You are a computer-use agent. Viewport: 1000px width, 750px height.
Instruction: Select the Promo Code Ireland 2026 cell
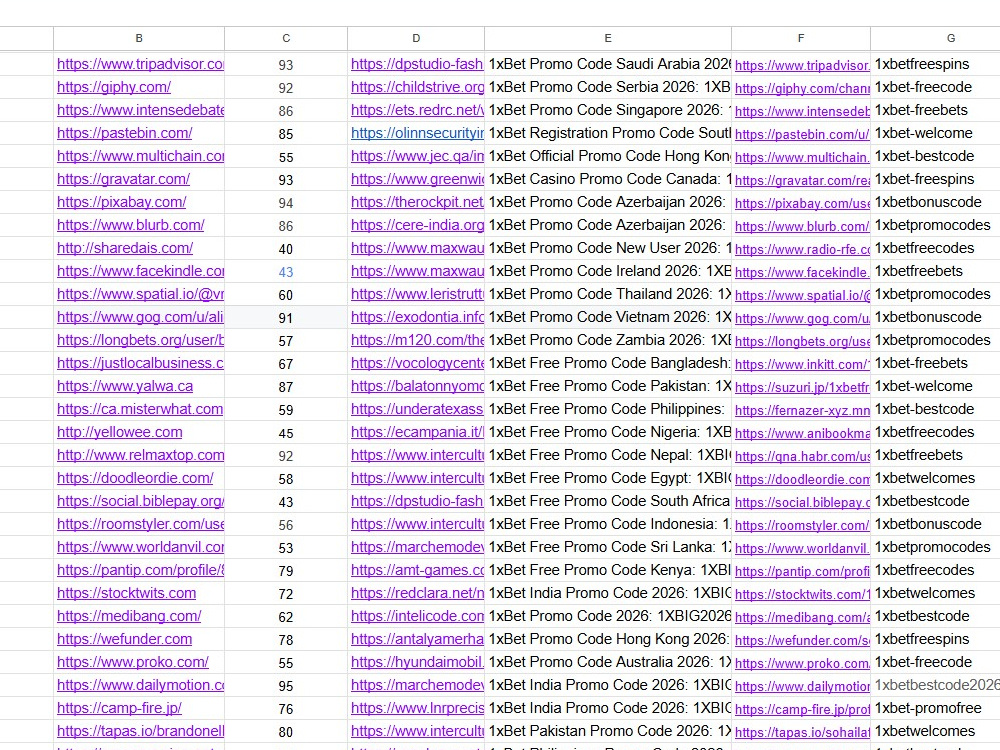coord(608,270)
